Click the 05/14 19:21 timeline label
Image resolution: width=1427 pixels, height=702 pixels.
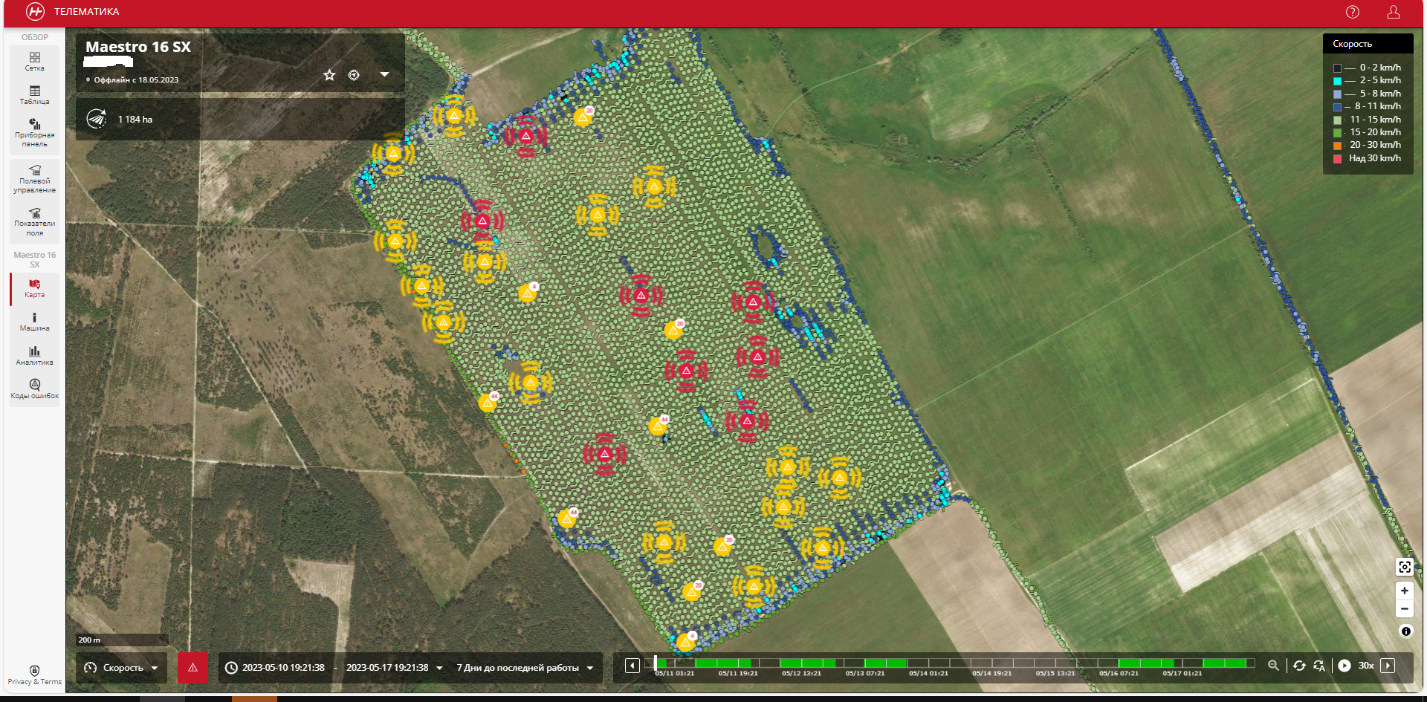click(x=992, y=673)
